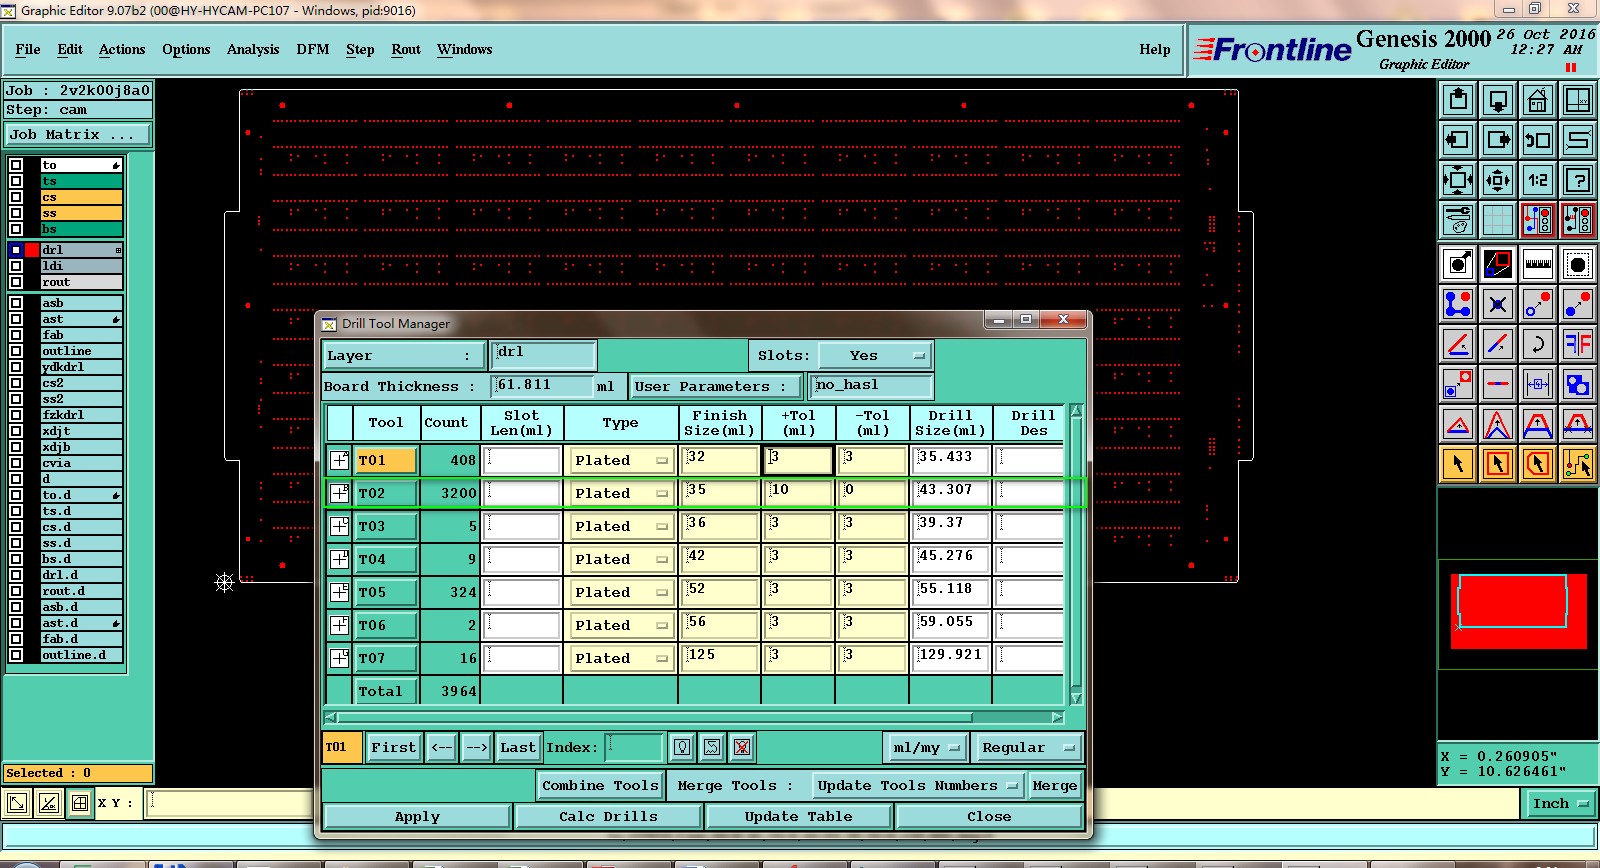Screen dimensions: 1600x868
Task: Click the red color swatch of drl layer
Action: [32, 250]
